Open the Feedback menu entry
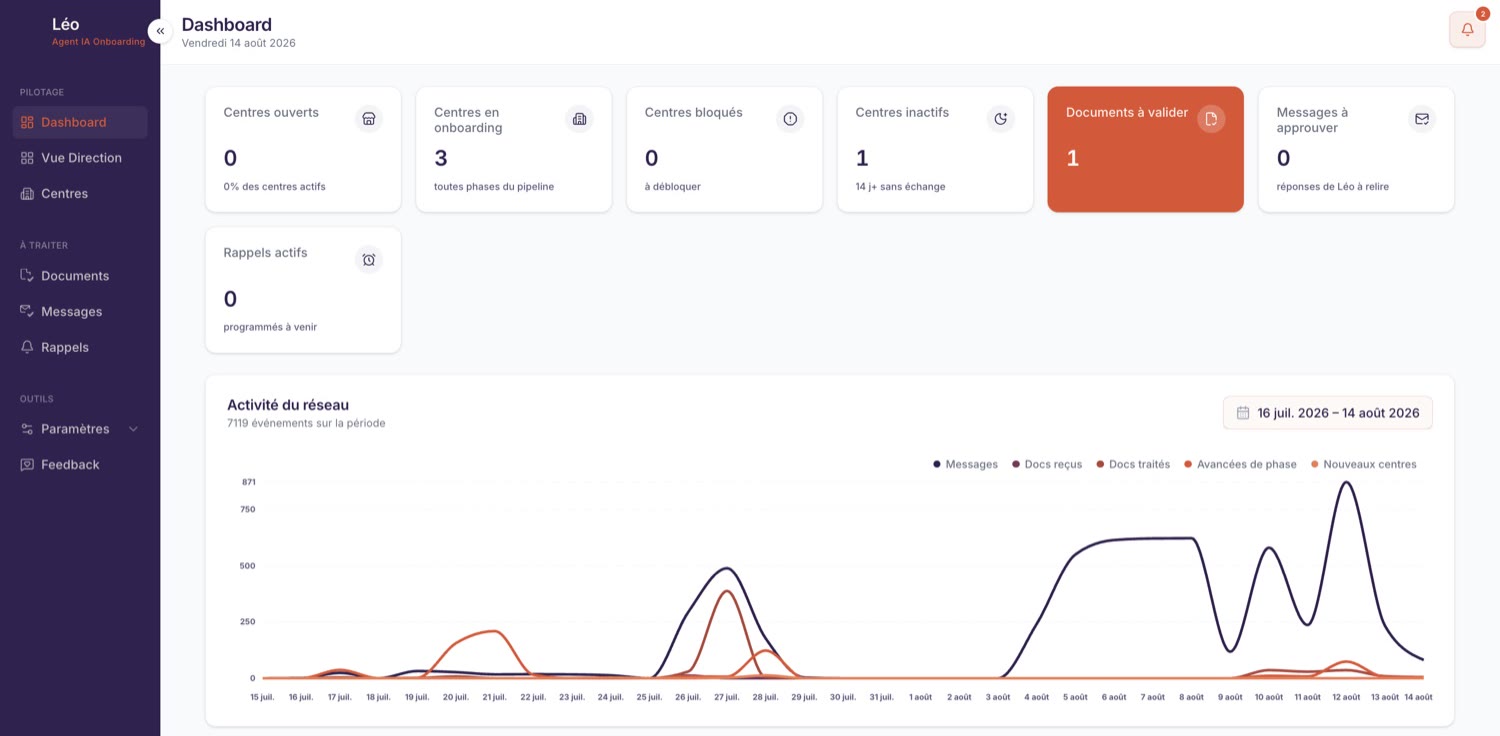Viewport: 1500px width, 736px height. coord(80,465)
